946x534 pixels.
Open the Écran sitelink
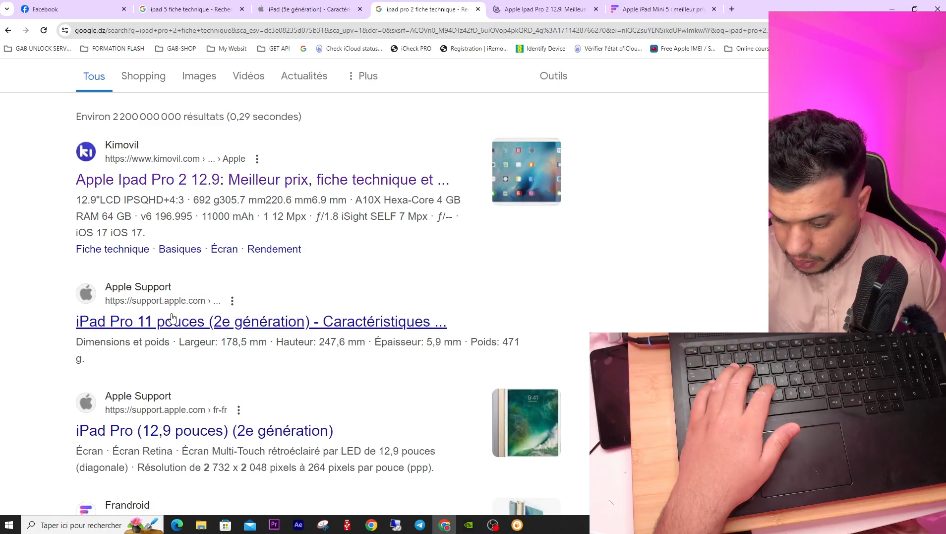click(x=224, y=249)
